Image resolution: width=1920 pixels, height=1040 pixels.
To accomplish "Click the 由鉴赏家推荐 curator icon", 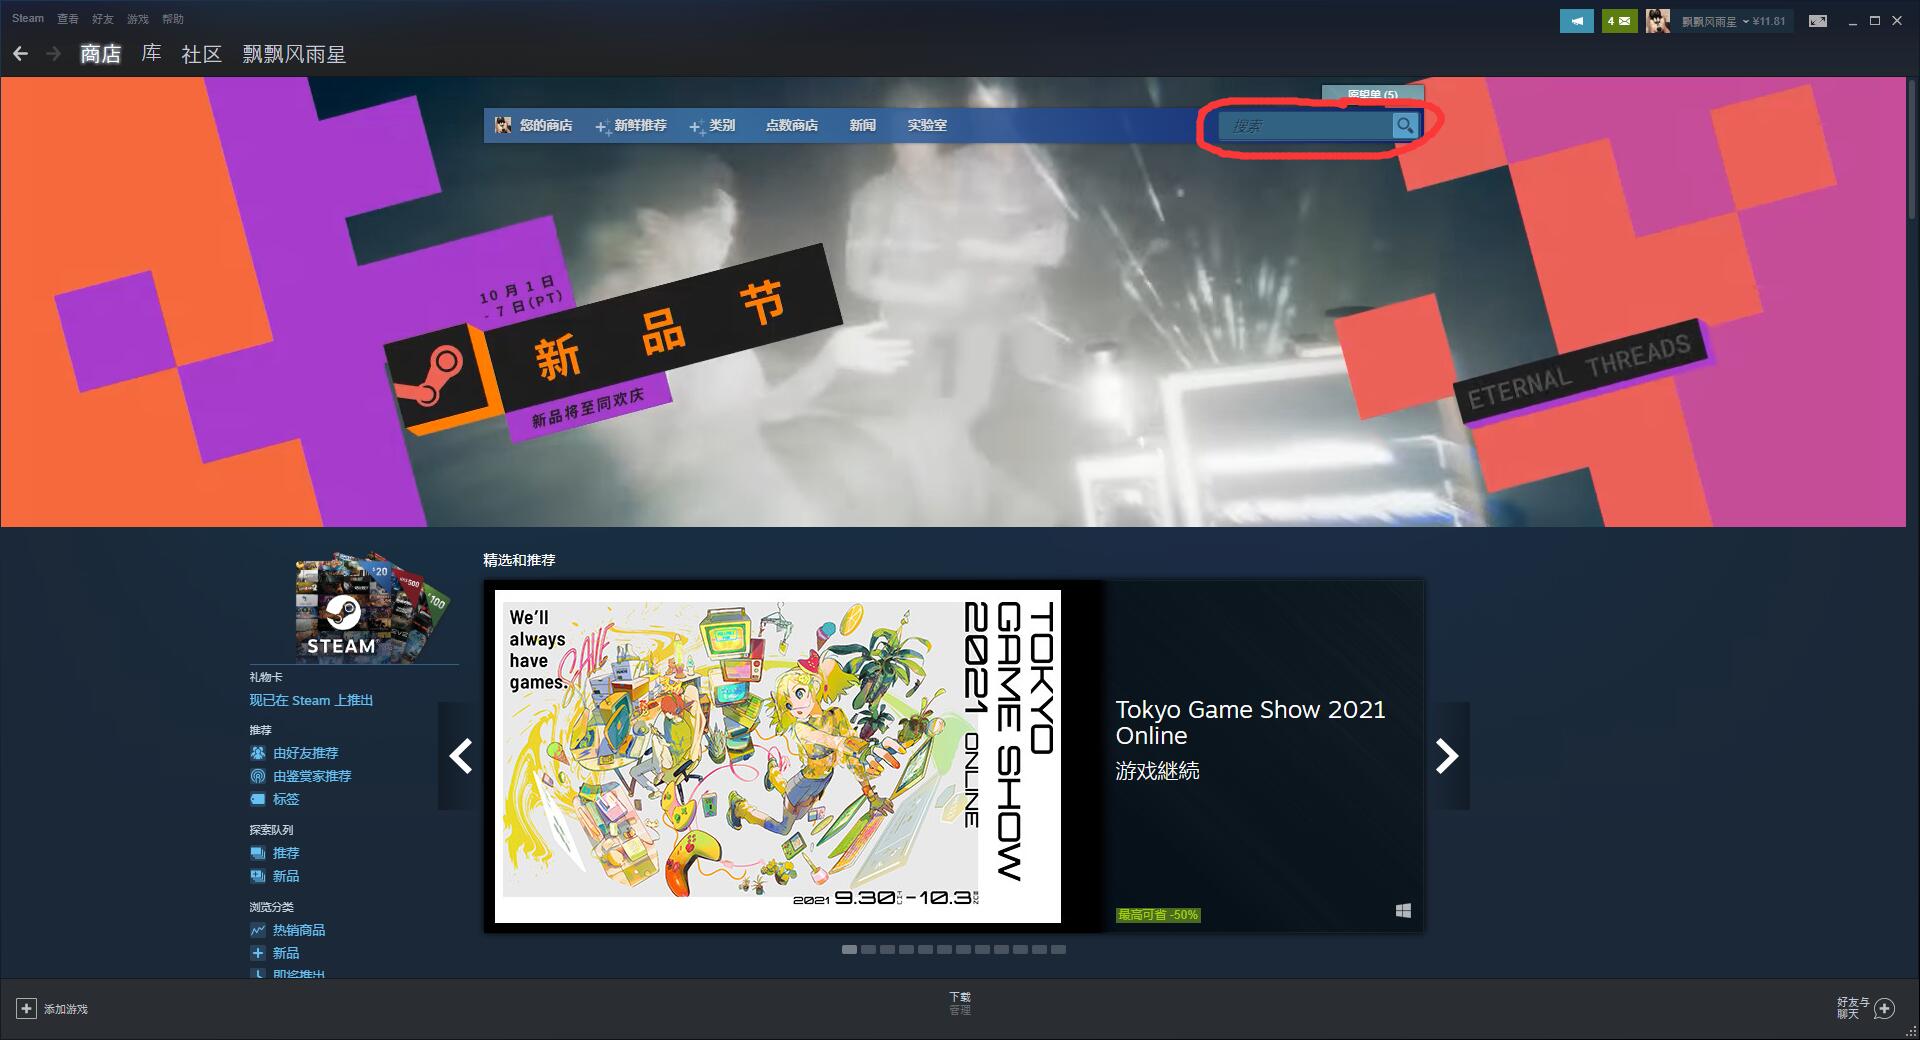I will pyautogui.click(x=258, y=776).
